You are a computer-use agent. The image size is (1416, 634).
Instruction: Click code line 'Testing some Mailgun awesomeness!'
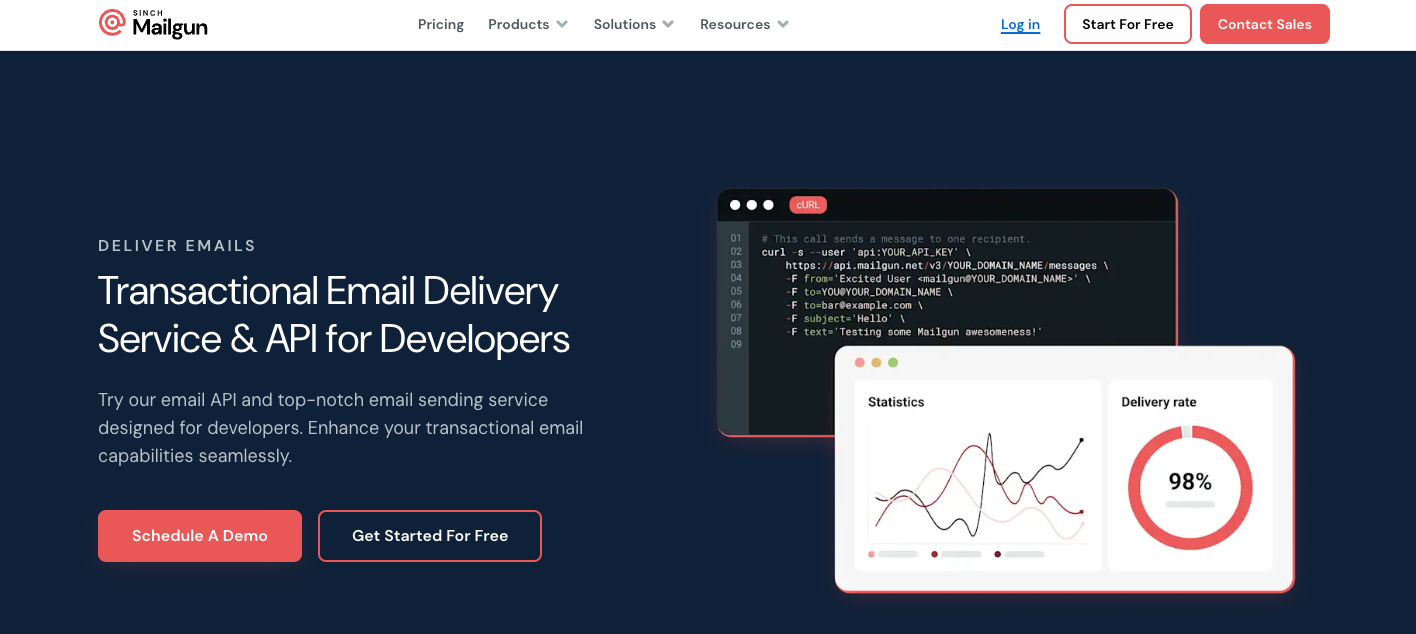(914, 331)
